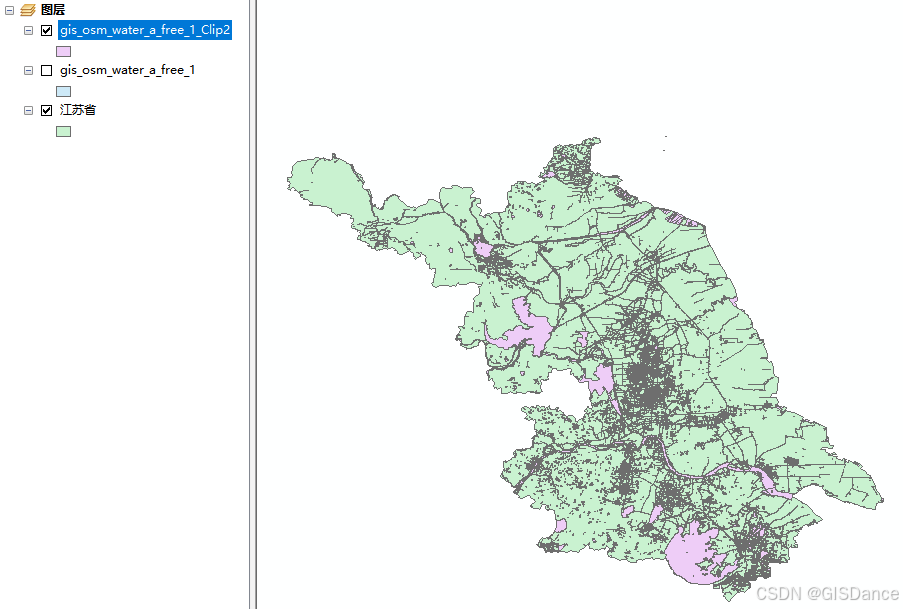
Task: Open the light blue symbol swatch
Action: point(63,91)
